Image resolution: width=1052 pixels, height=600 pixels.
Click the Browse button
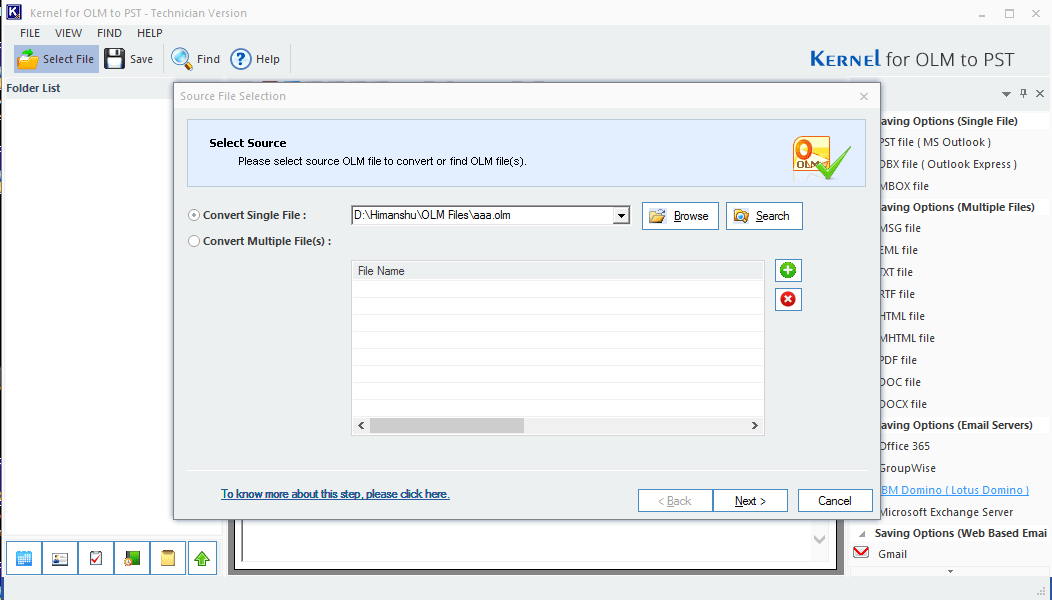[680, 216]
